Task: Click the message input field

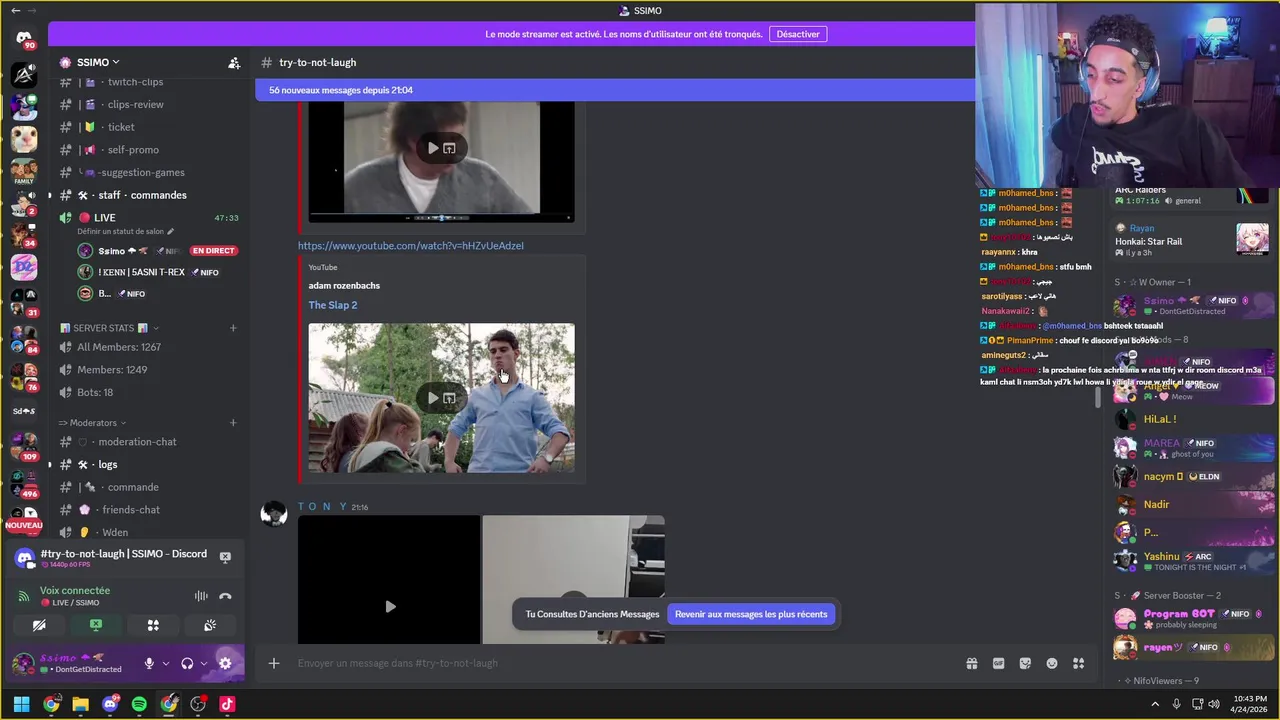Action: point(620,663)
